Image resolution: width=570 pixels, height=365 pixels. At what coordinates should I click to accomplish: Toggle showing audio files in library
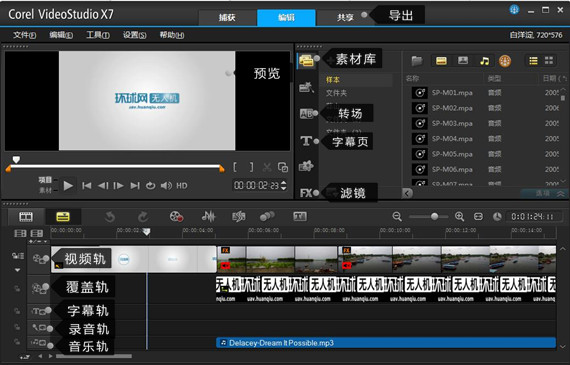tap(484, 61)
